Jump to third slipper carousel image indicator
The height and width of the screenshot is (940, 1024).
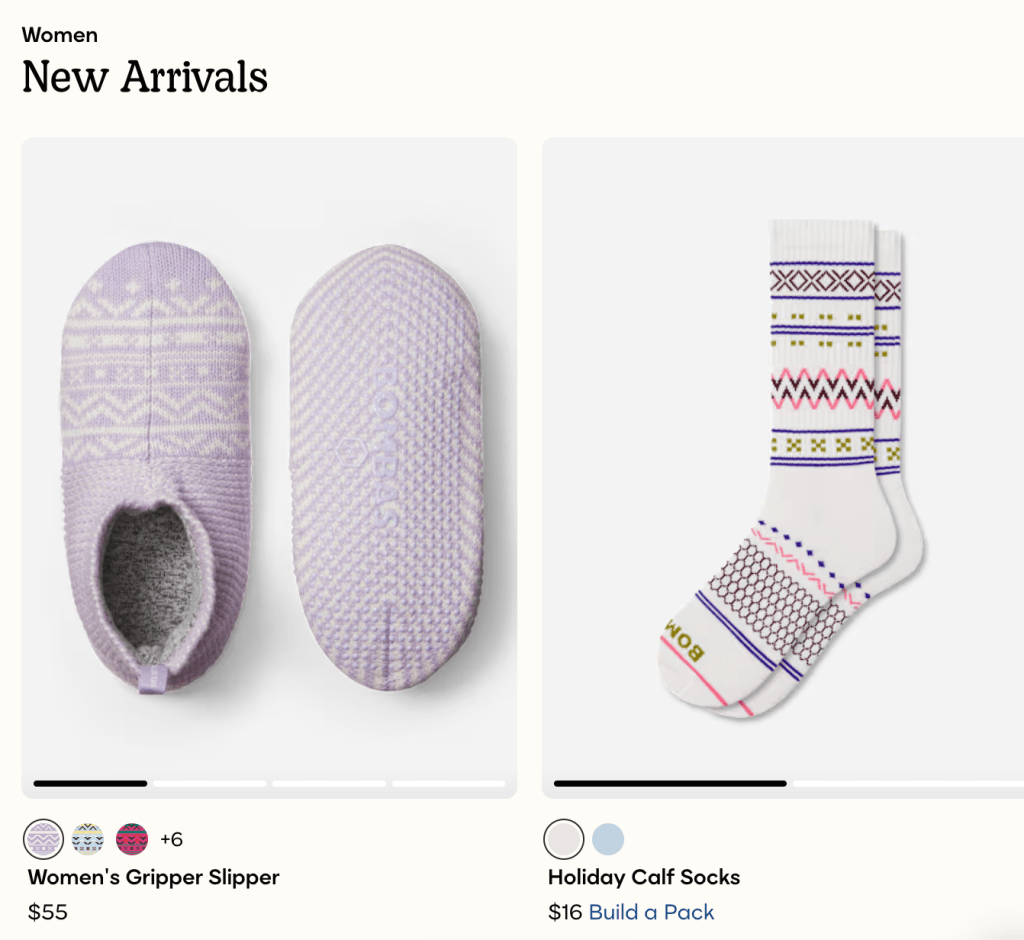(x=329, y=783)
